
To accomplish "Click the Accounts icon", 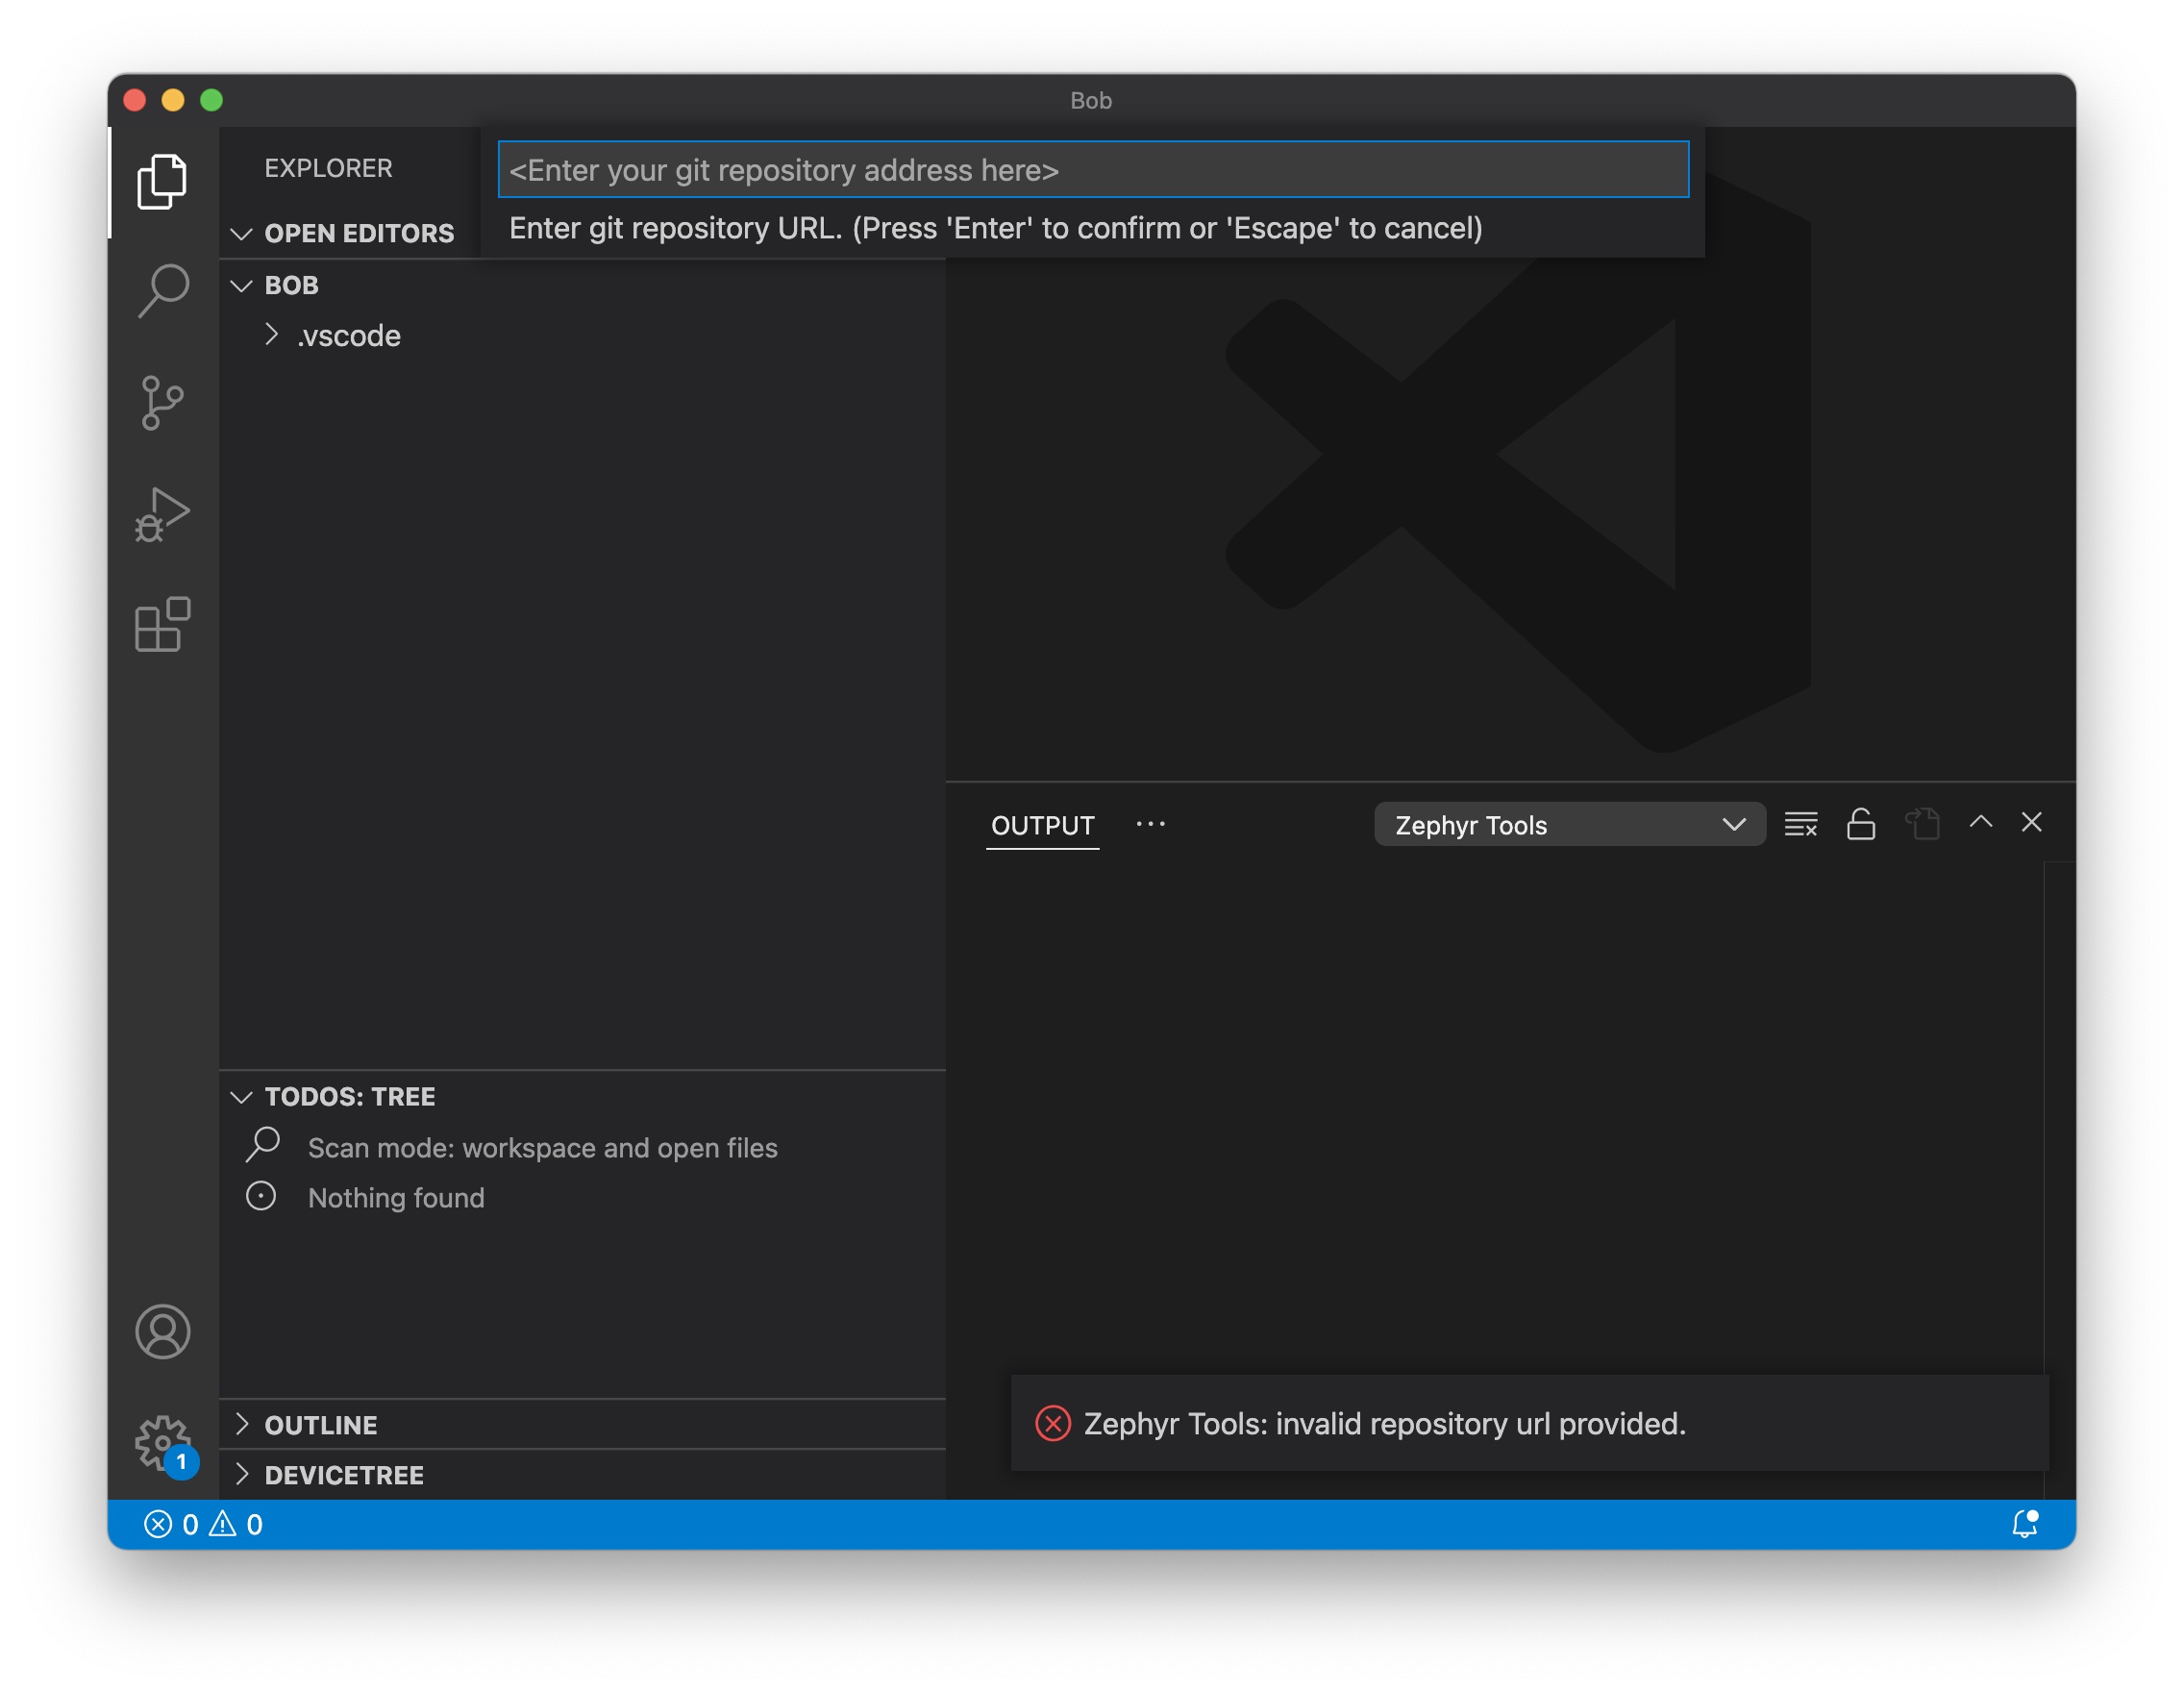I will pyautogui.click(x=162, y=1331).
